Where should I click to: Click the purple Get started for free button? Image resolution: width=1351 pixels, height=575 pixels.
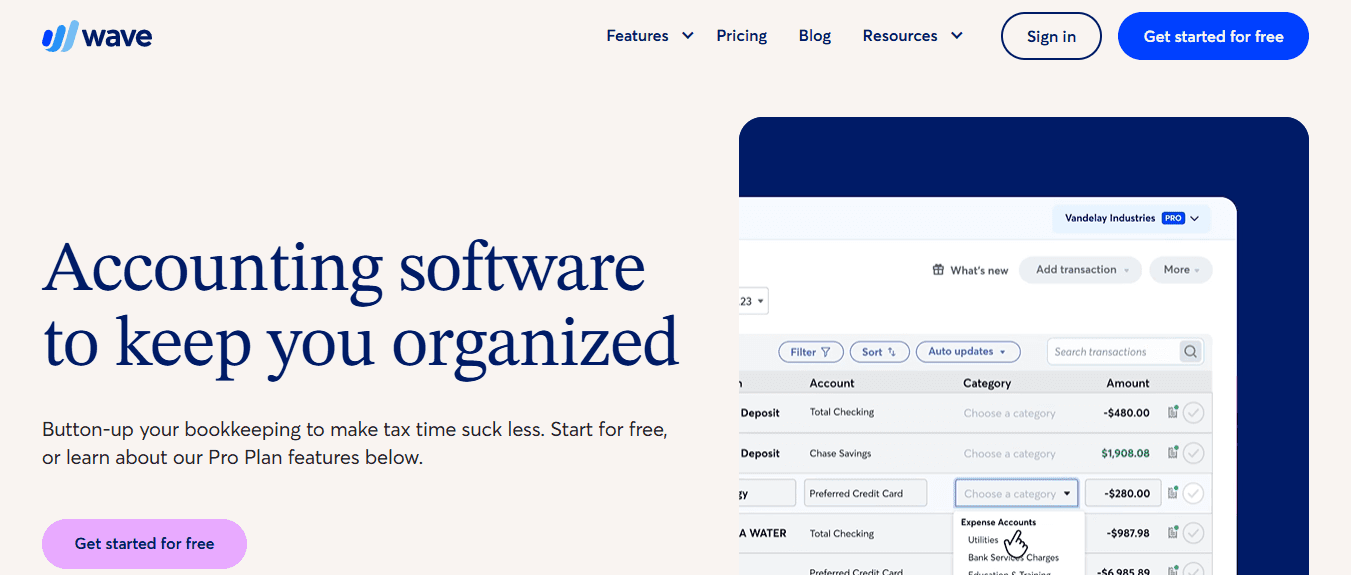144,544
